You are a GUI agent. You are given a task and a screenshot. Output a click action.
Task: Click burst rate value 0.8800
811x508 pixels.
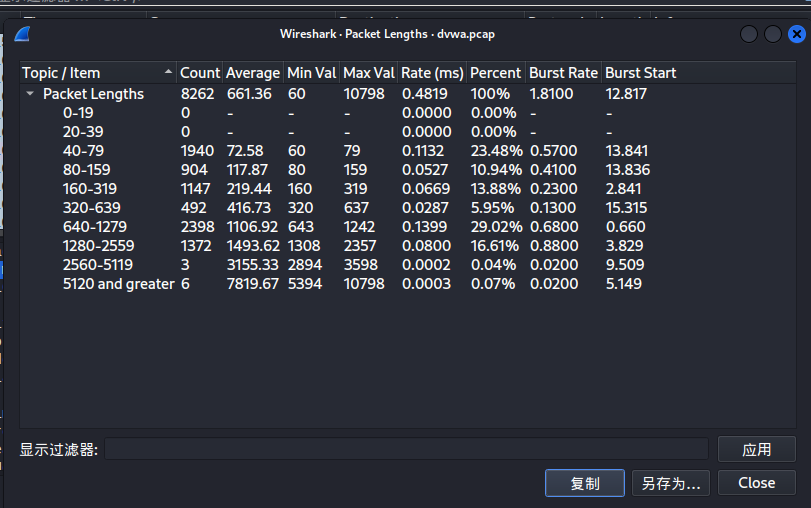(554, 246)
